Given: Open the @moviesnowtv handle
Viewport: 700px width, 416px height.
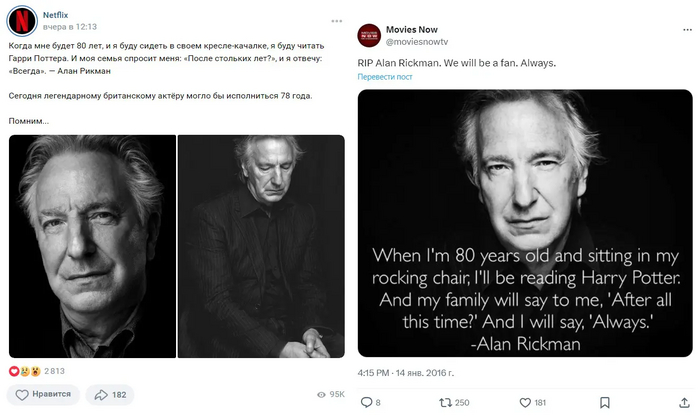Looking at the screenshot, I should point(420,42).
